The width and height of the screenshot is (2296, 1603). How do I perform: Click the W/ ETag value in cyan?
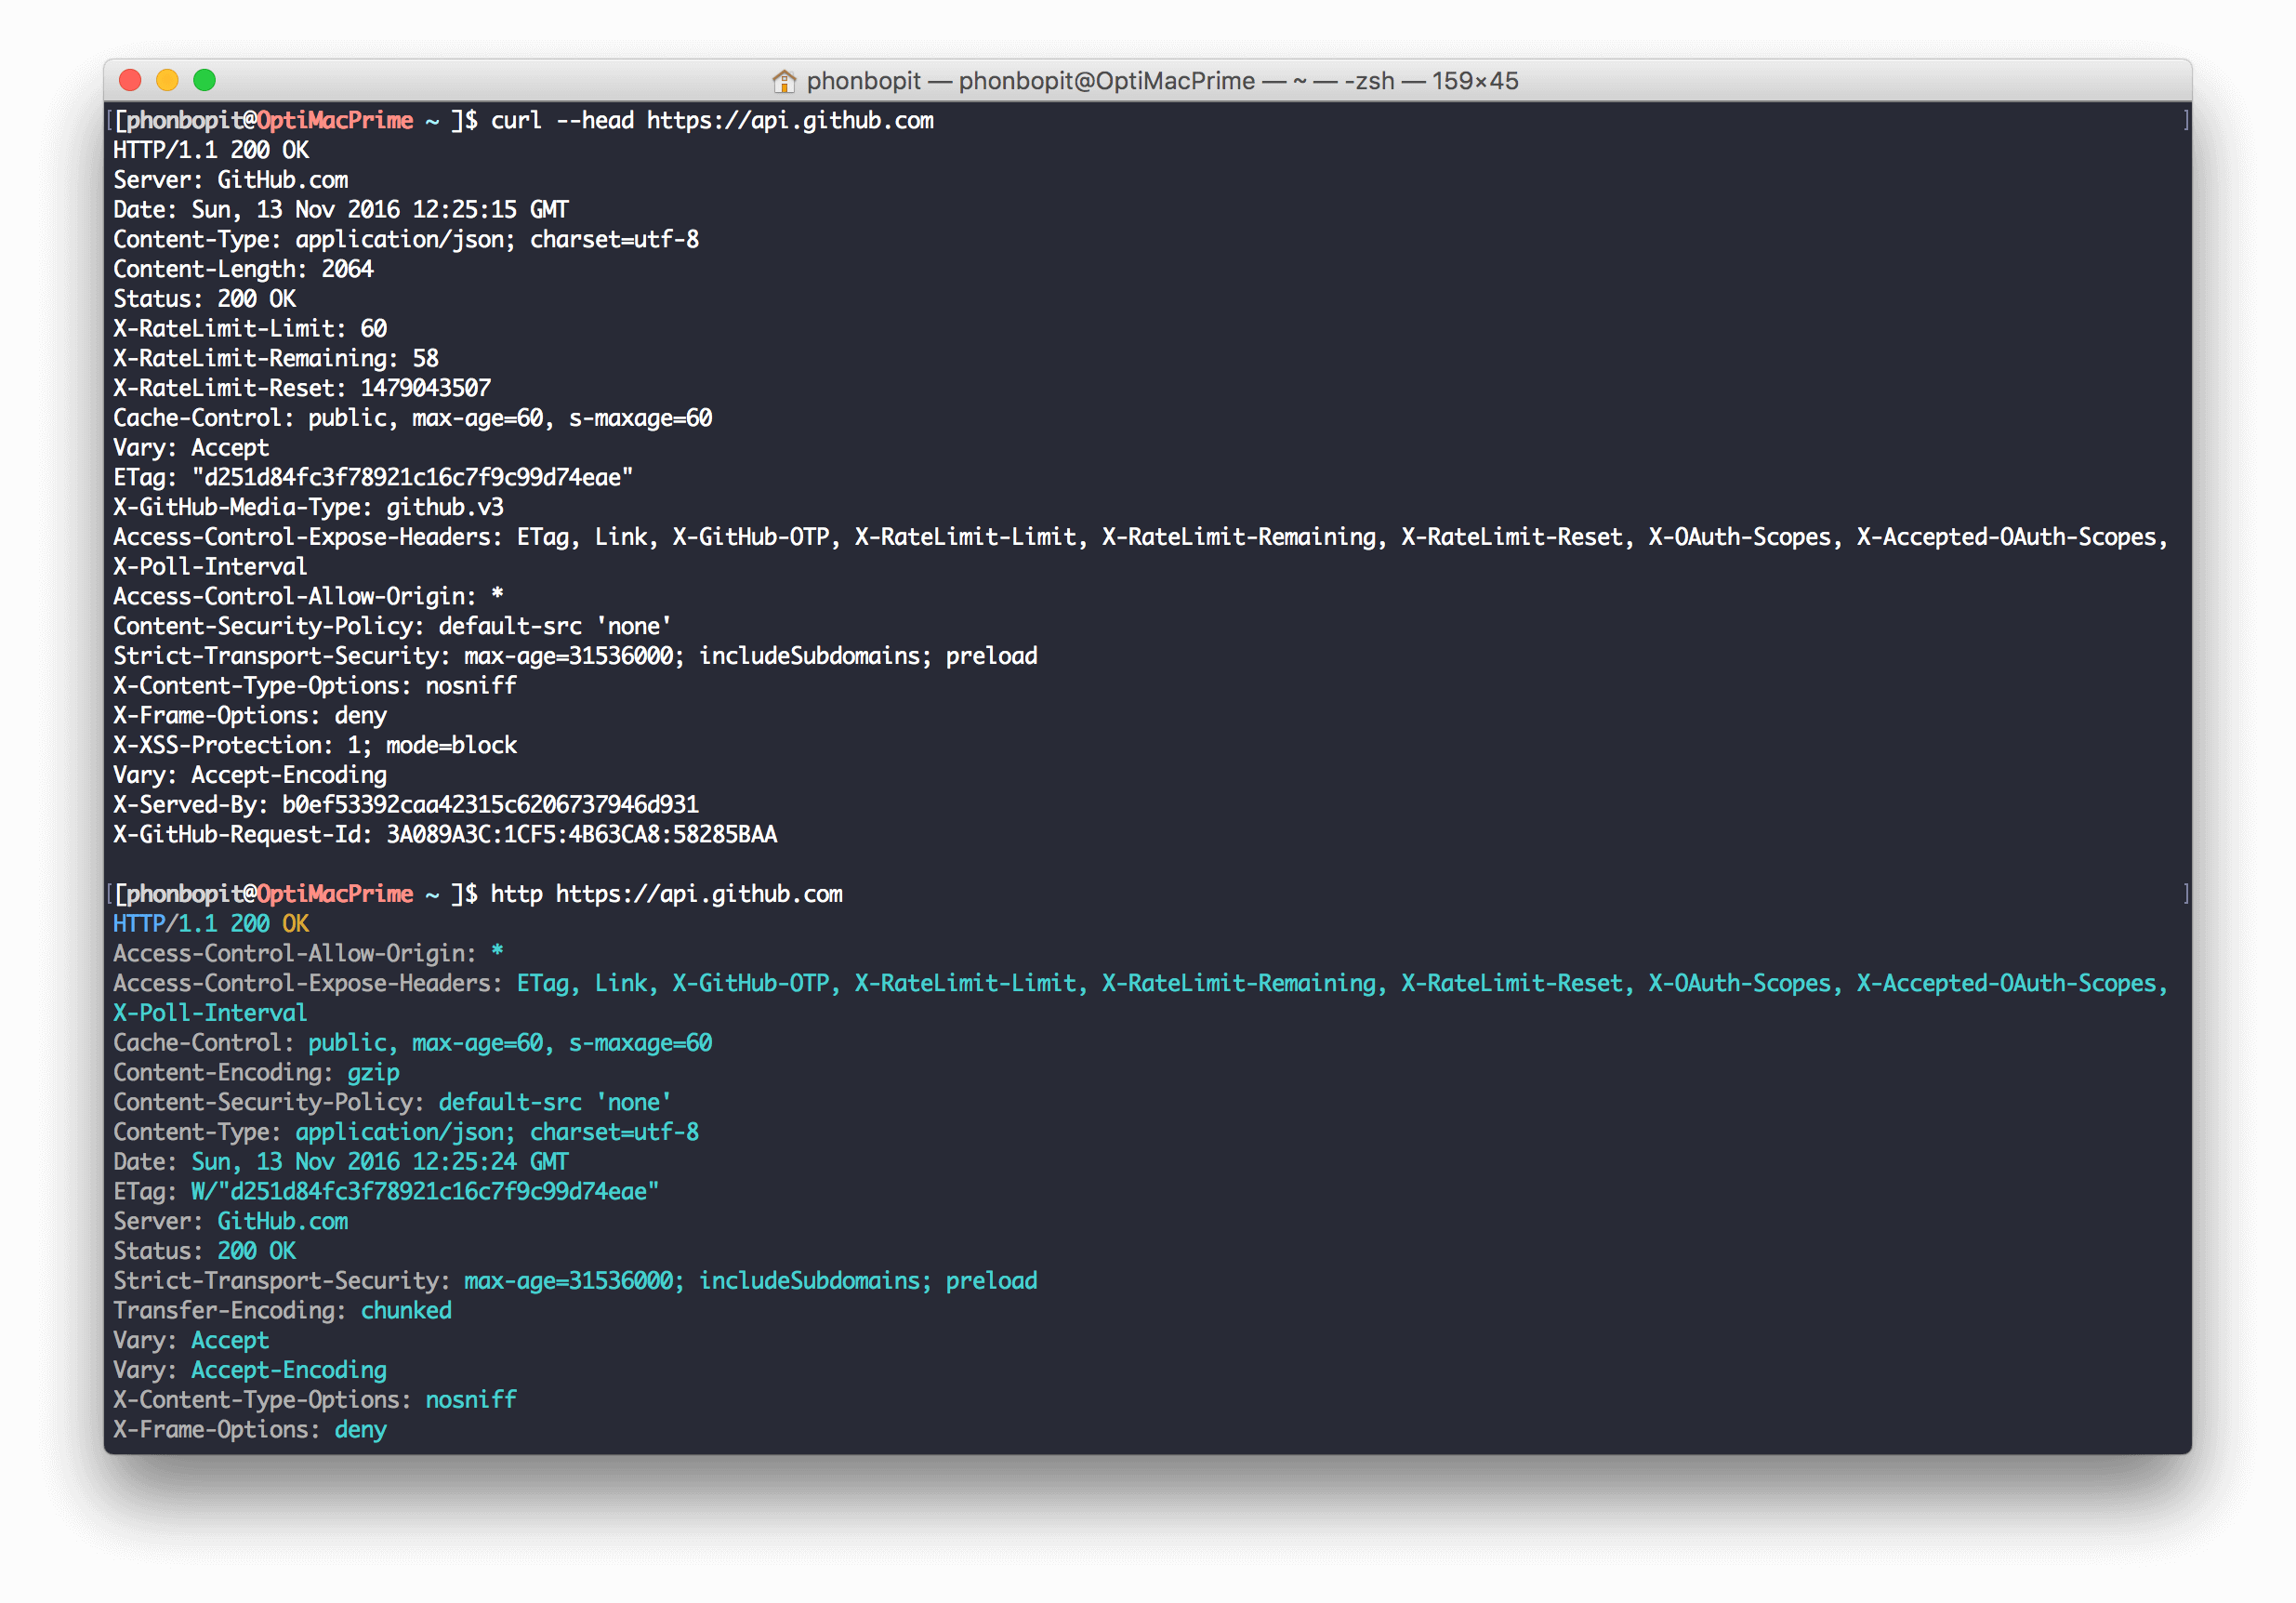click(x=425, y=1192)
